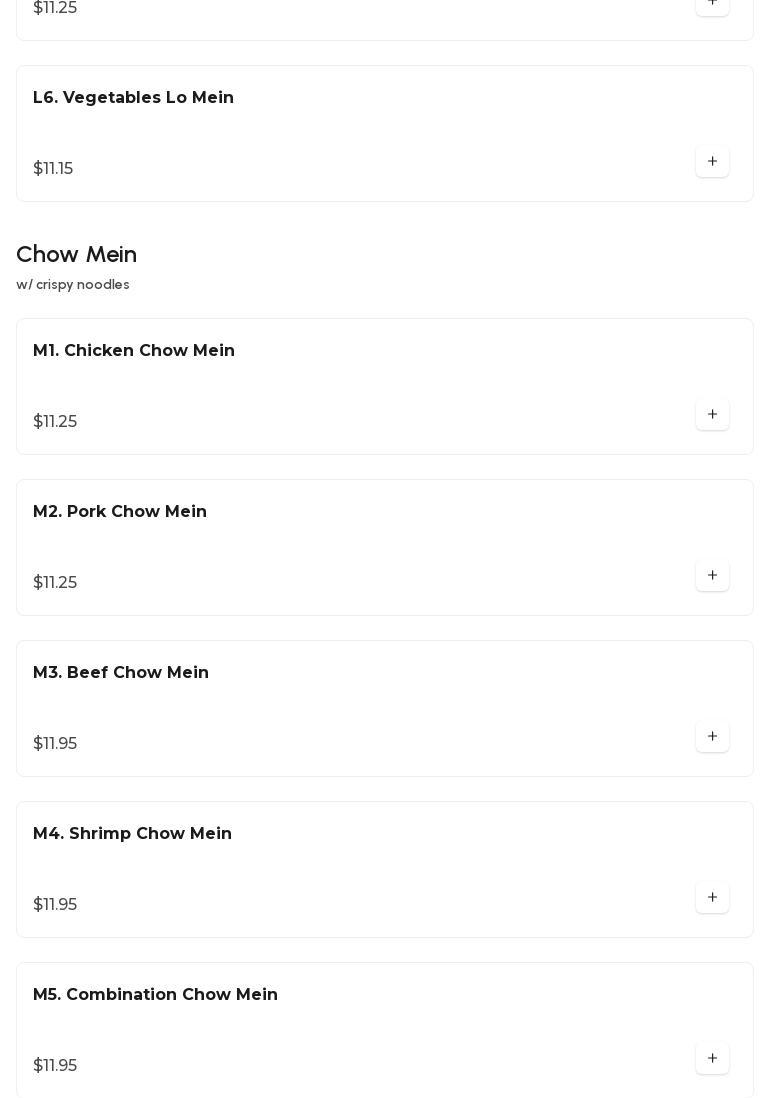The width and height of the screenshot is (770, 1098).
Task: Click the price of Combination Chow Mein
Action: click(55, 1066)
